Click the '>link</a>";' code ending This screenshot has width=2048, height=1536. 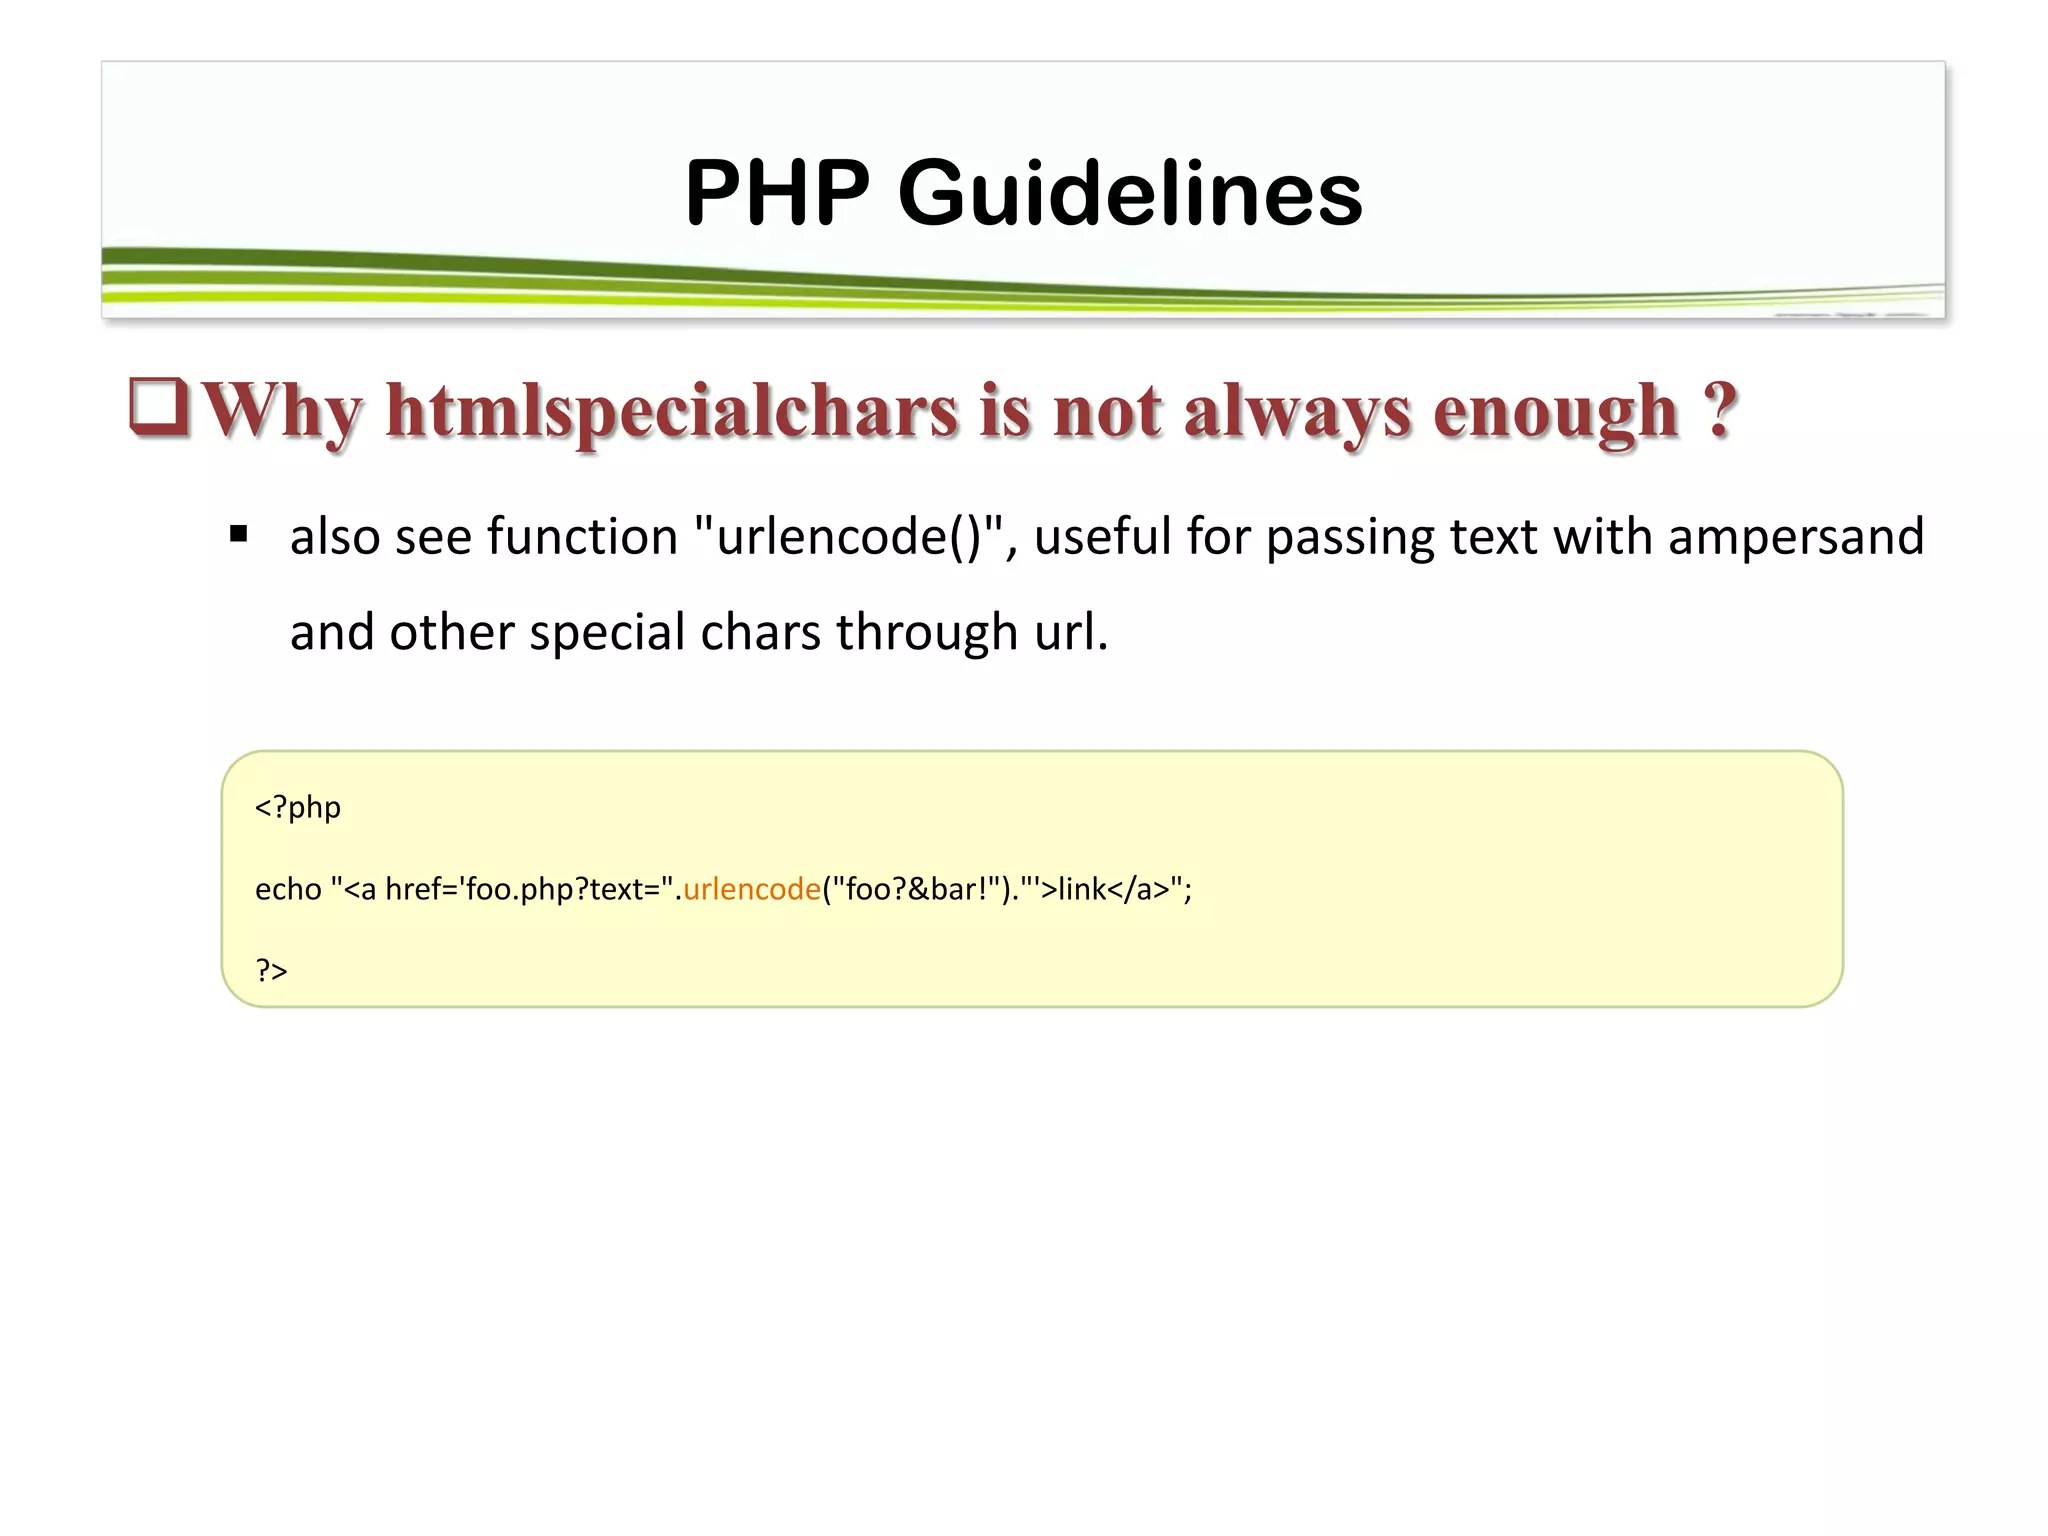coord(1117,889)
